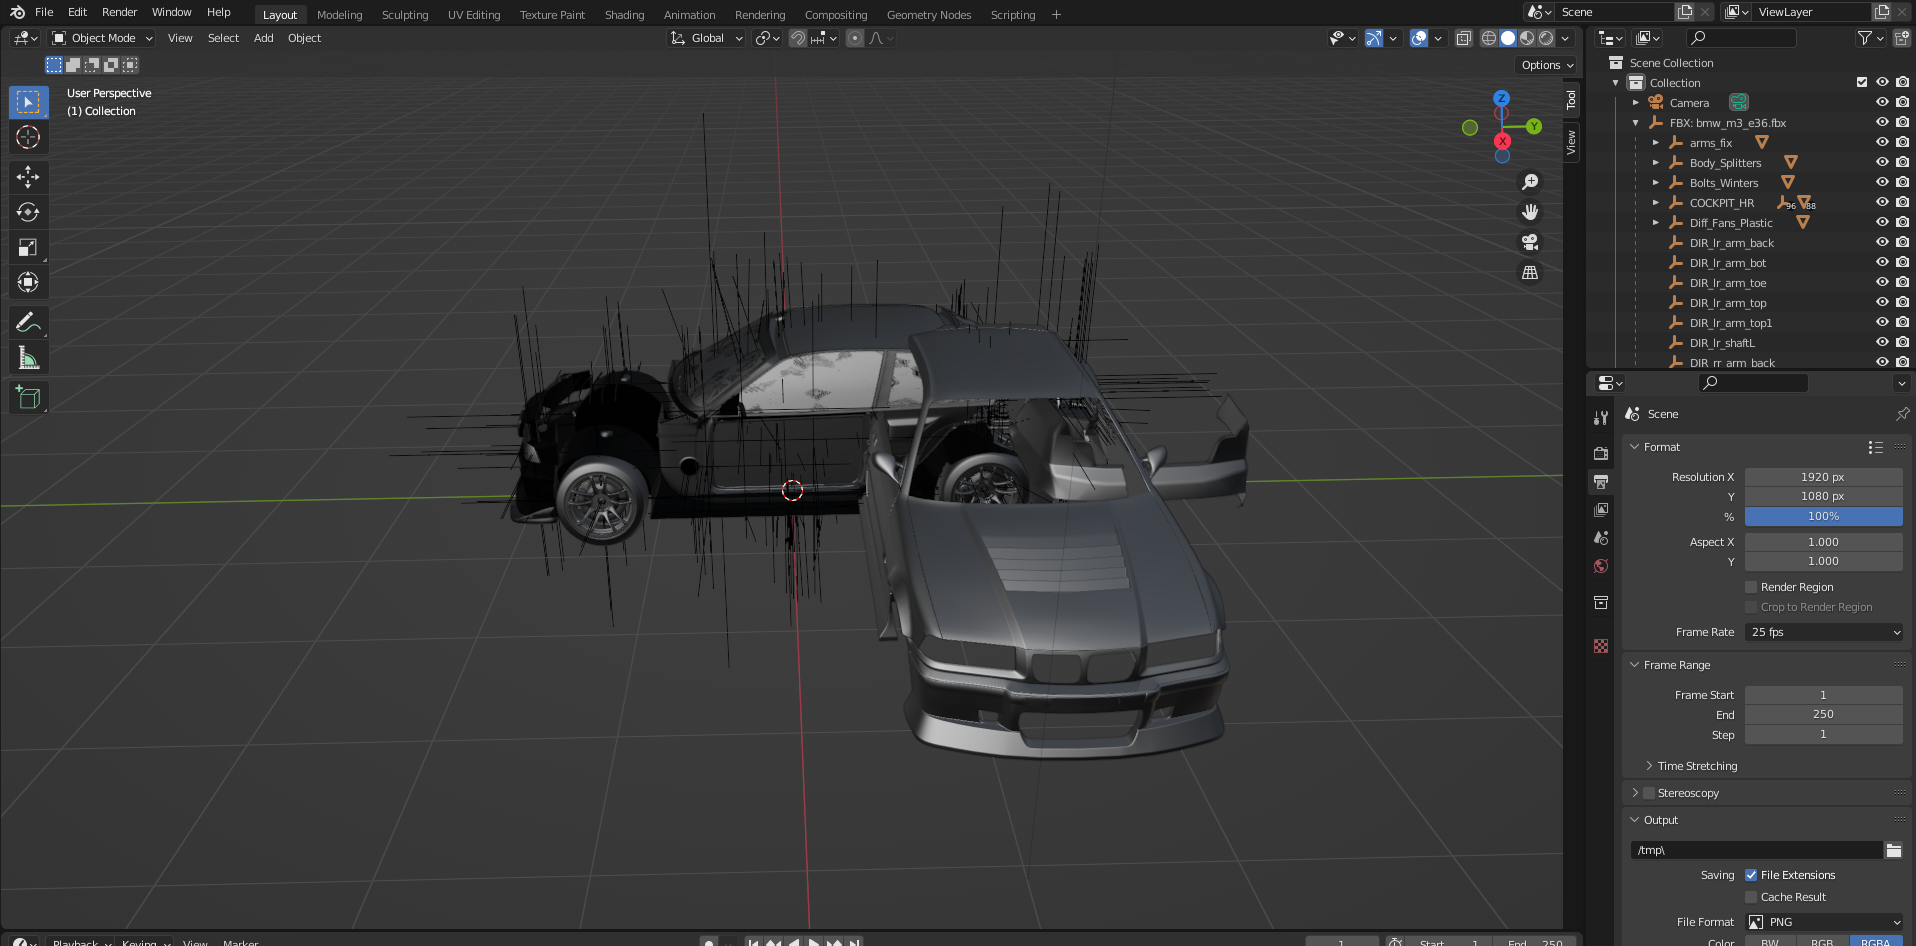The image size is (1916, 946).
Task: Open Global transform orientation dropdown
Action: [x=707, y=38]
